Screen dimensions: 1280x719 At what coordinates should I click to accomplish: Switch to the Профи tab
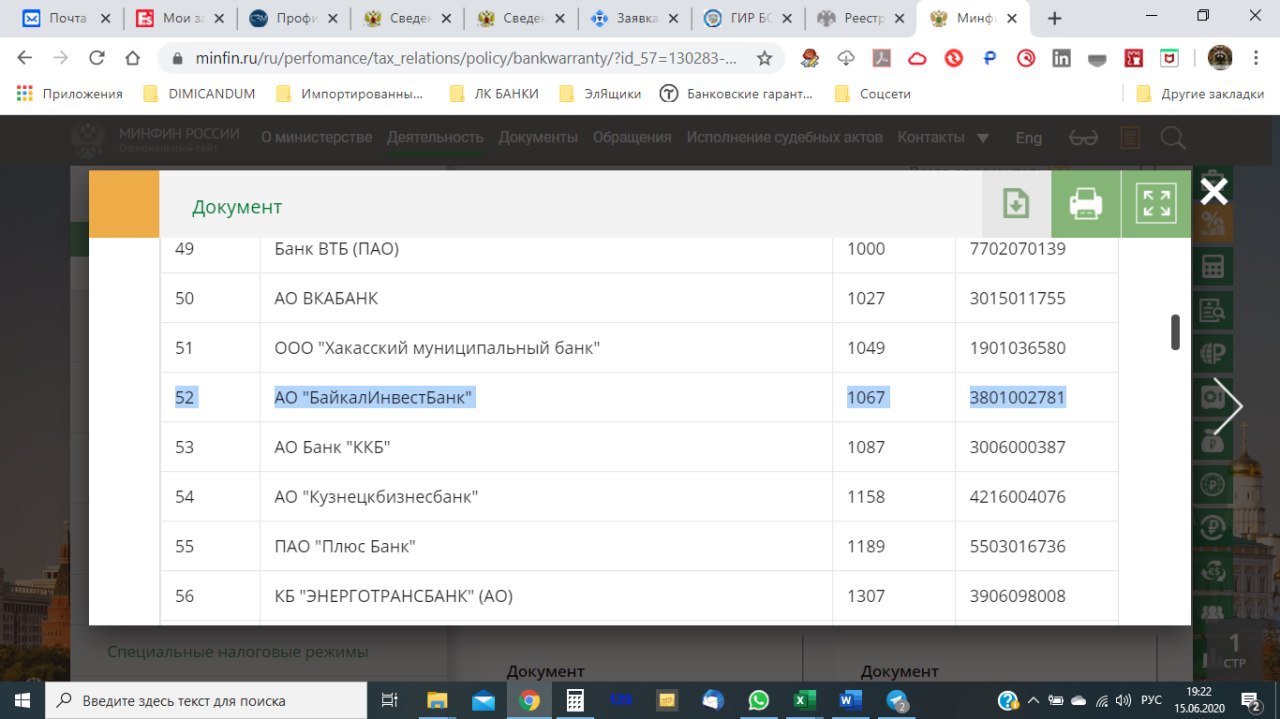[x=294, y=18]
